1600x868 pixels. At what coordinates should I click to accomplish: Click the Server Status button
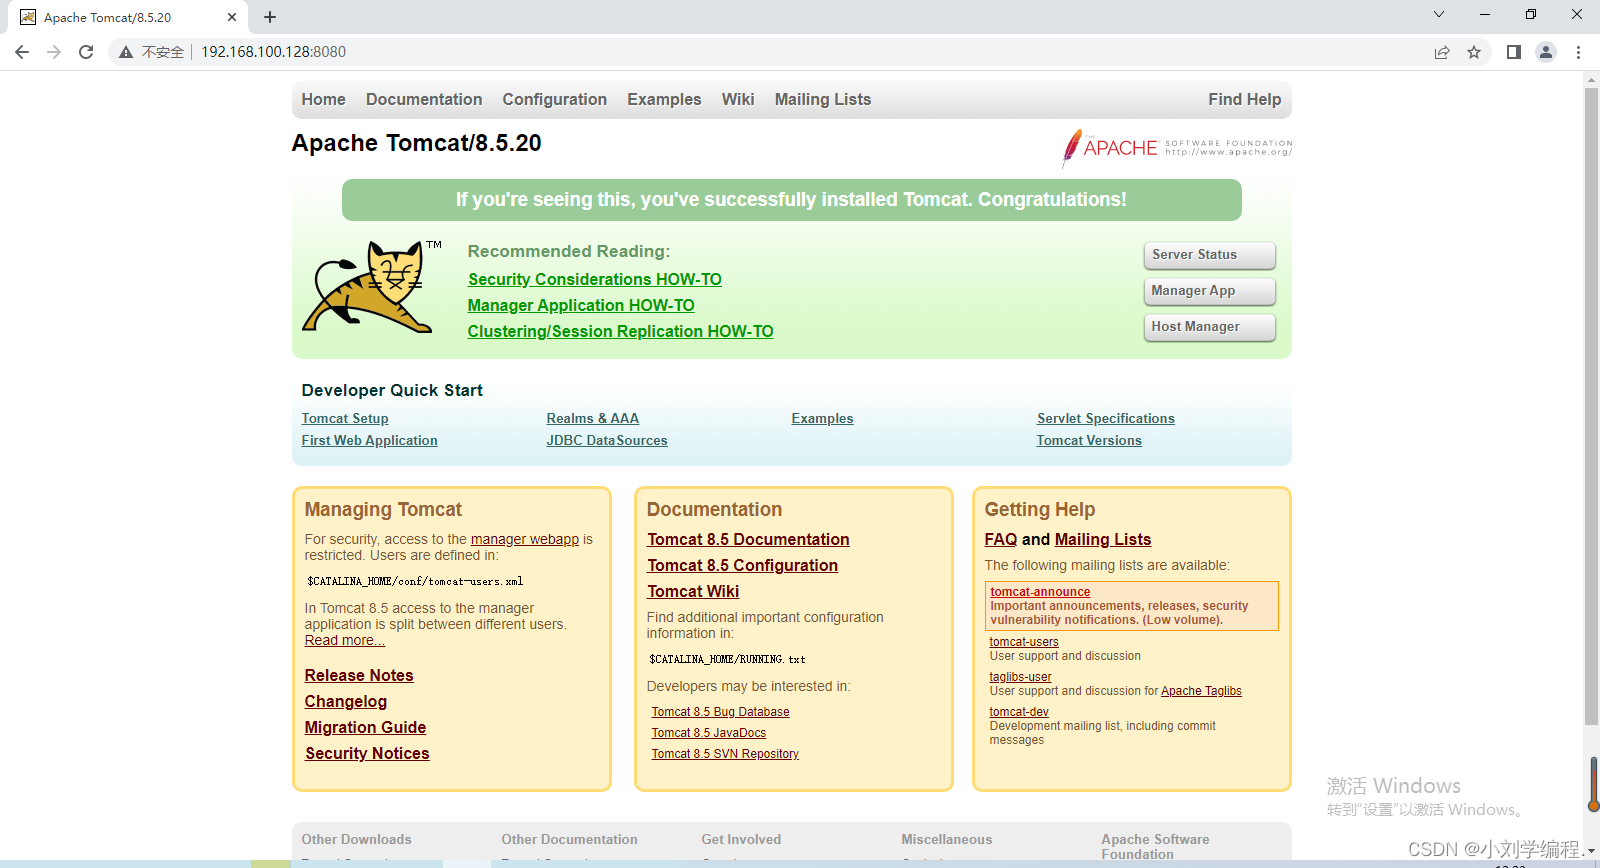[x=1209, y=255]
